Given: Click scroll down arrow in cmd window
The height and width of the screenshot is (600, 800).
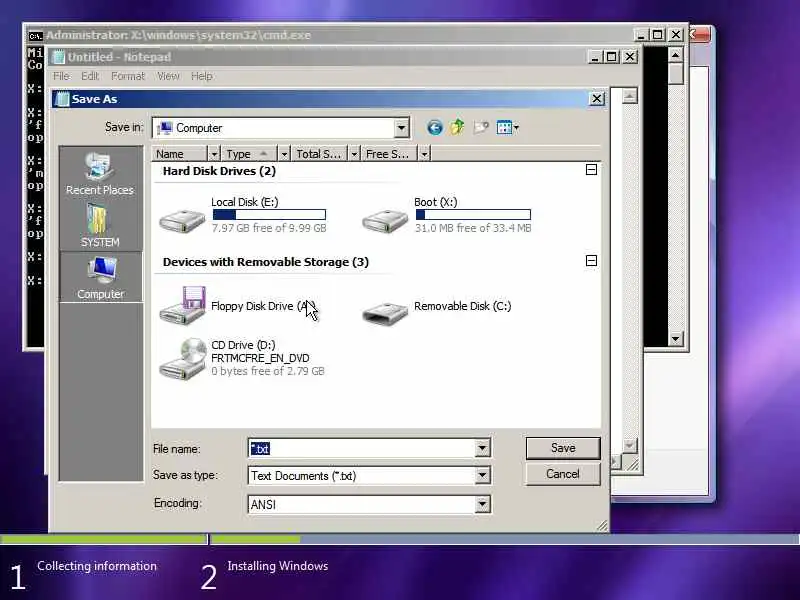Looking at the screenshot, I should (676, 338).
